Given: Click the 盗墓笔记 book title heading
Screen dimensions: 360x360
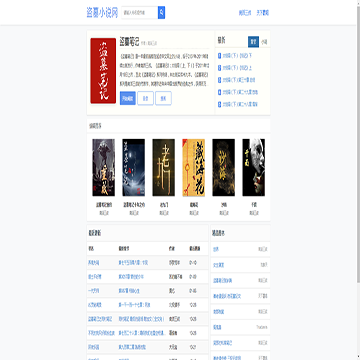Looking at the screenshot, I should click(x=129, y=42).
